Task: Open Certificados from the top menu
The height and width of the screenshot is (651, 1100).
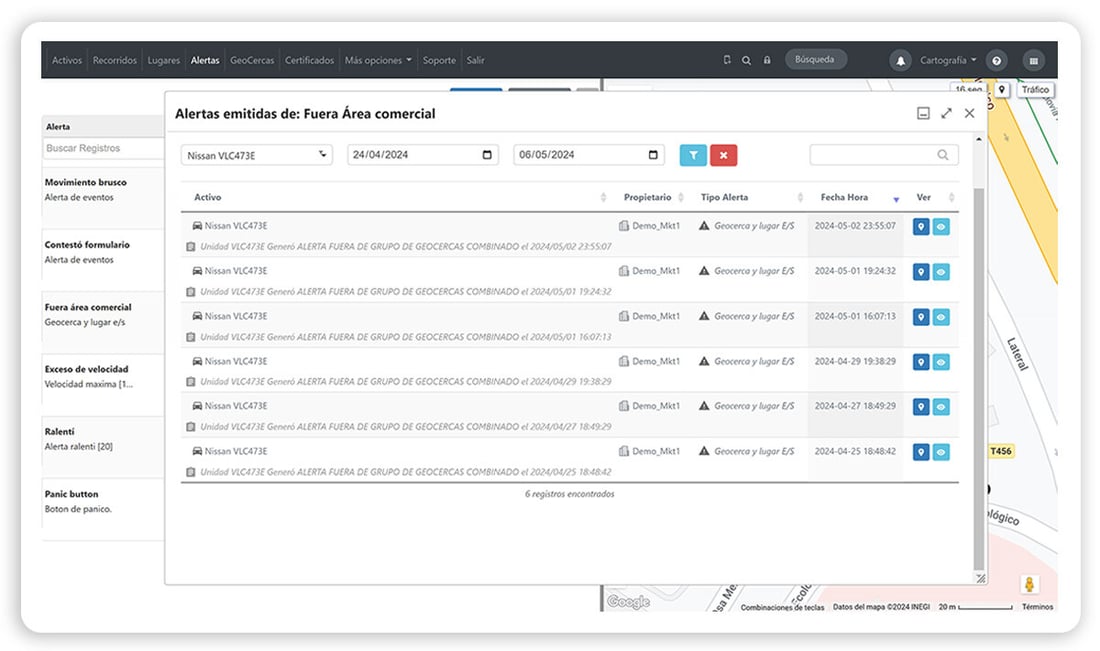Action: (x=309, y=60)
